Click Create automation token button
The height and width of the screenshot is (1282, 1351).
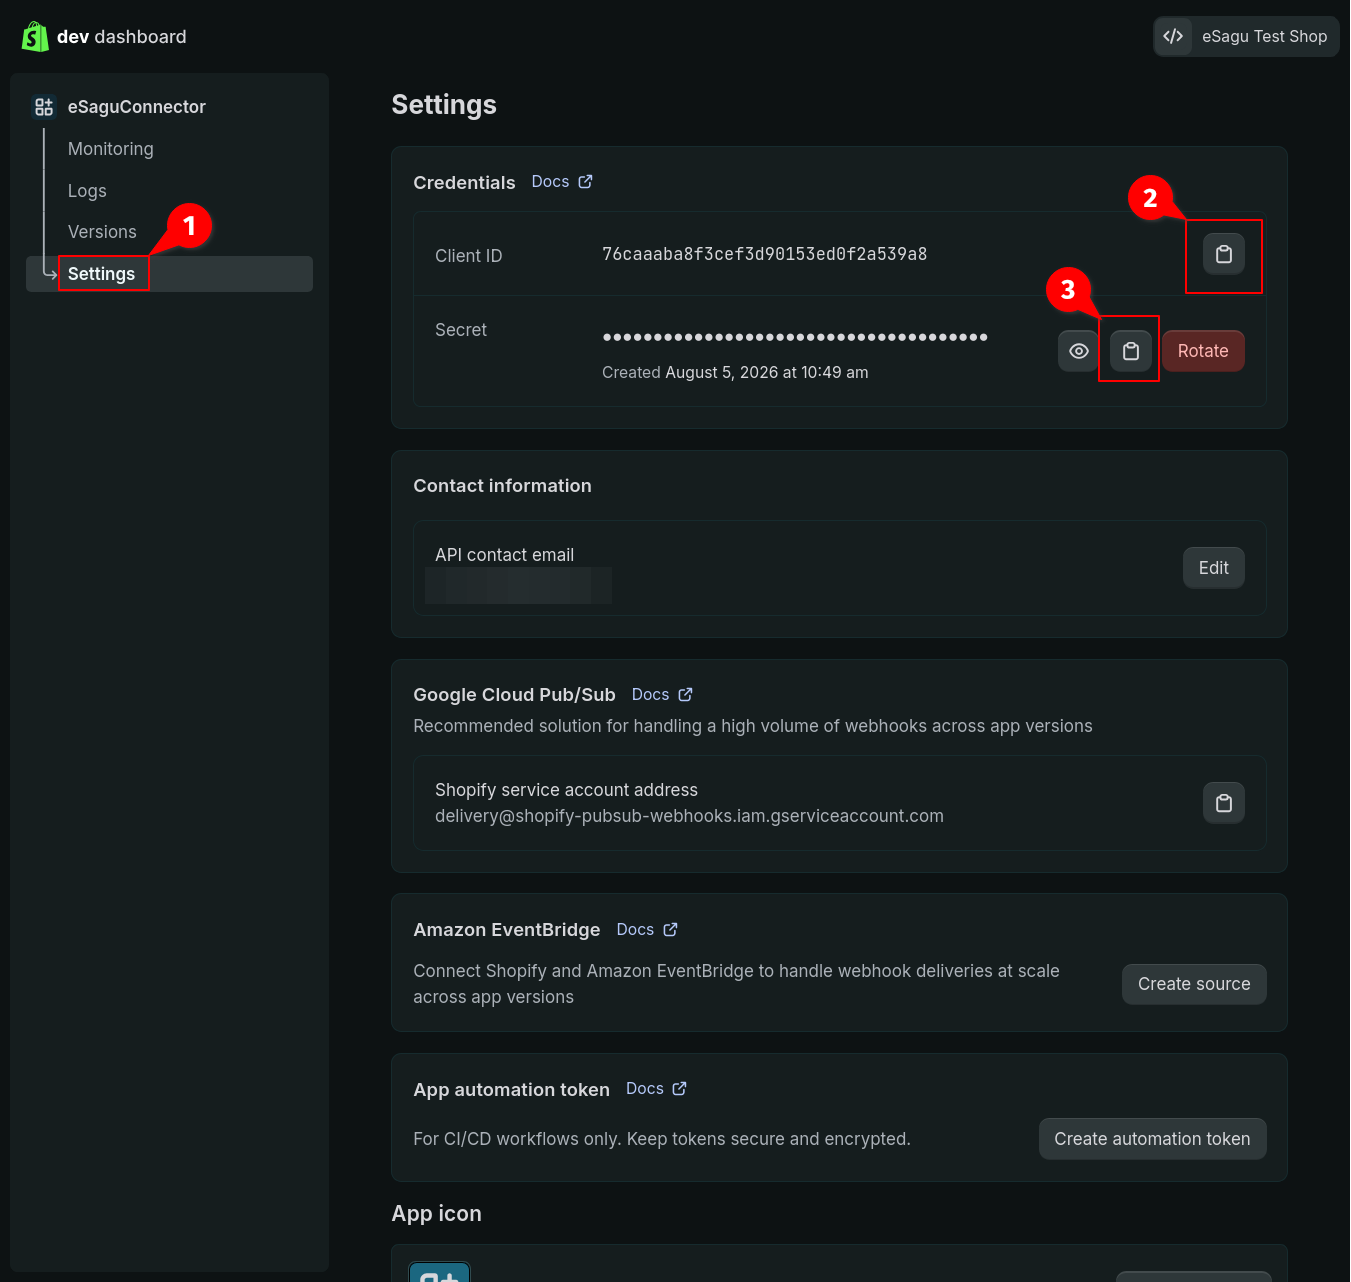[1152, 1139]
